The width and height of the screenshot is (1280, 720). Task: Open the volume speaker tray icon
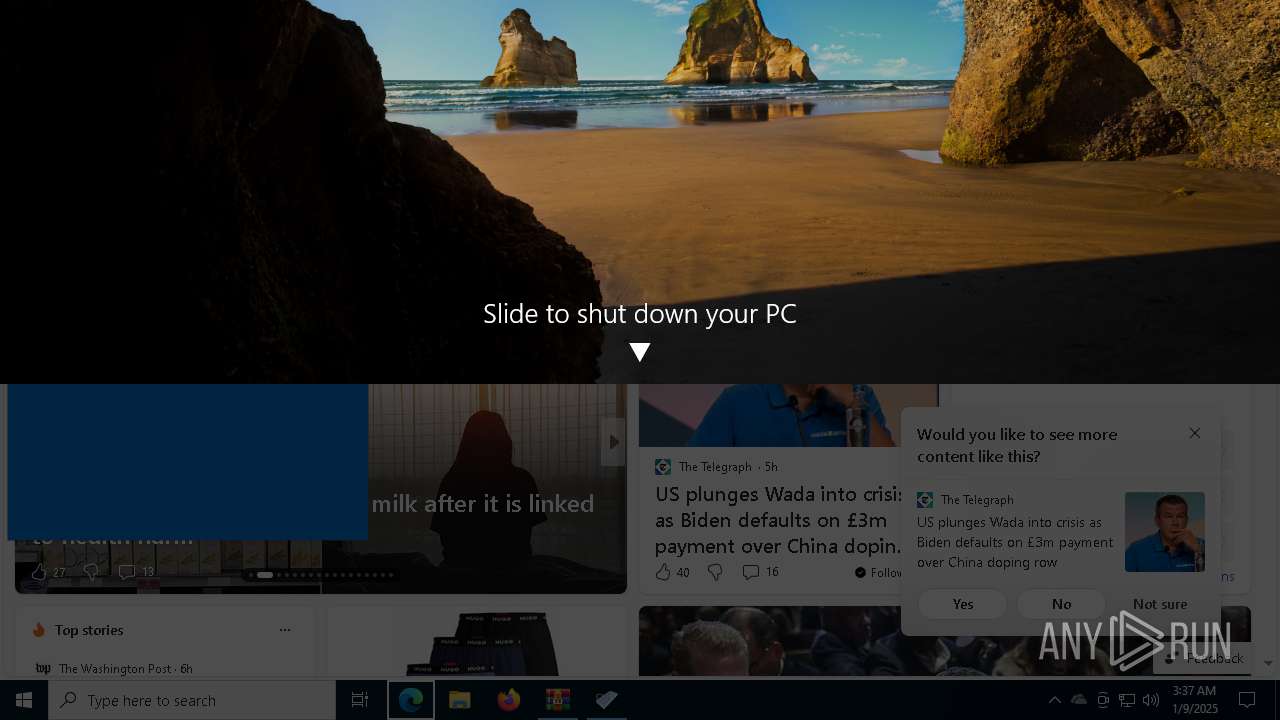(1151, 700)
